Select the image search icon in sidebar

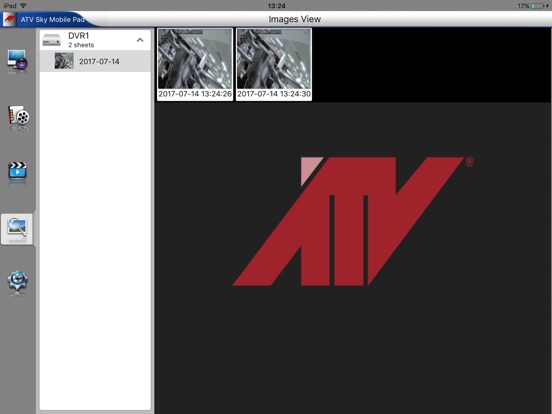pos(17,228)
